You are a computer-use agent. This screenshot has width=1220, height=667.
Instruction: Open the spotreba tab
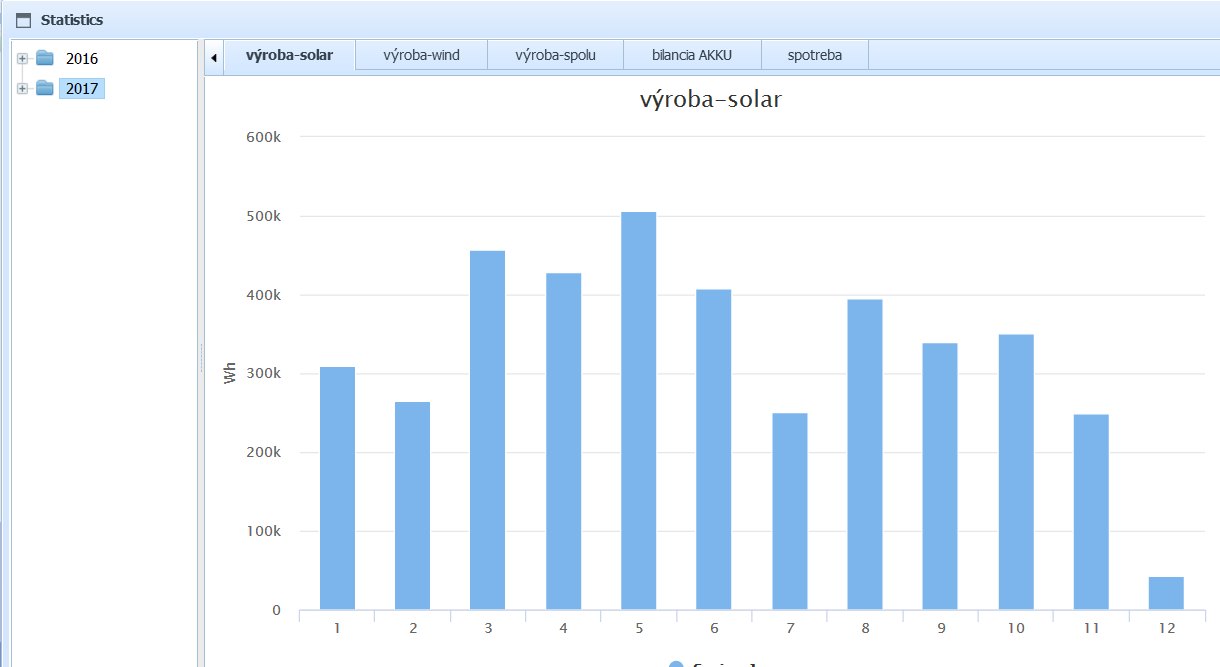[814, 55]
